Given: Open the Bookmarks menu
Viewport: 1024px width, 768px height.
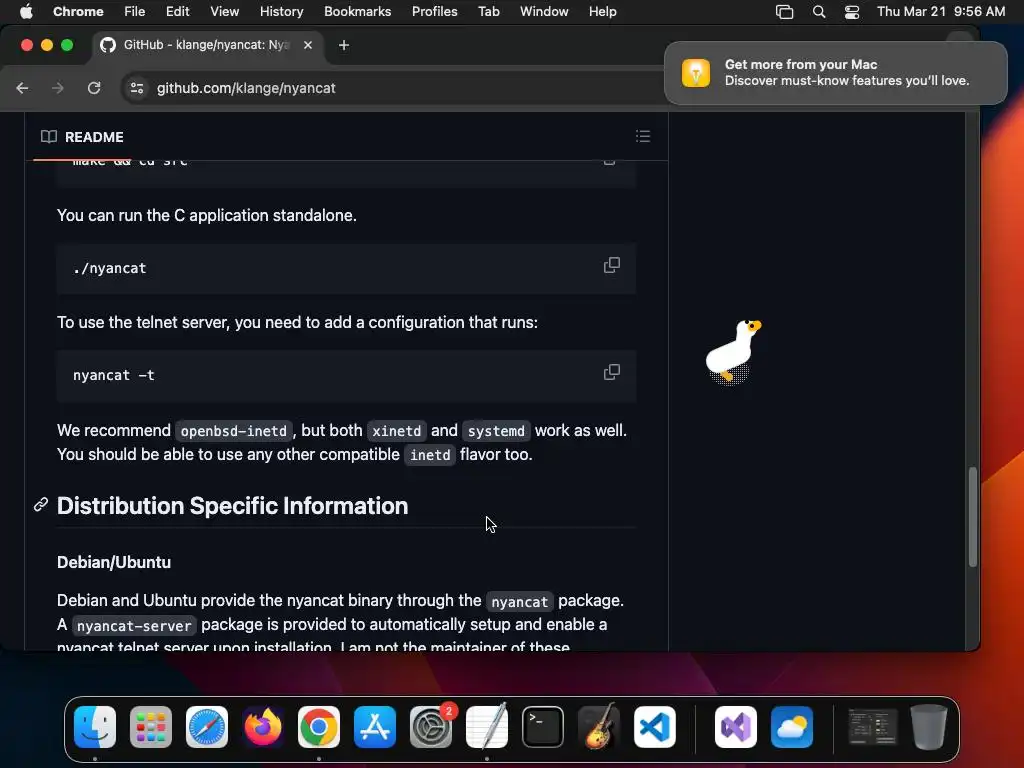Looking at the screenshot, I should (x=357, y=11).
